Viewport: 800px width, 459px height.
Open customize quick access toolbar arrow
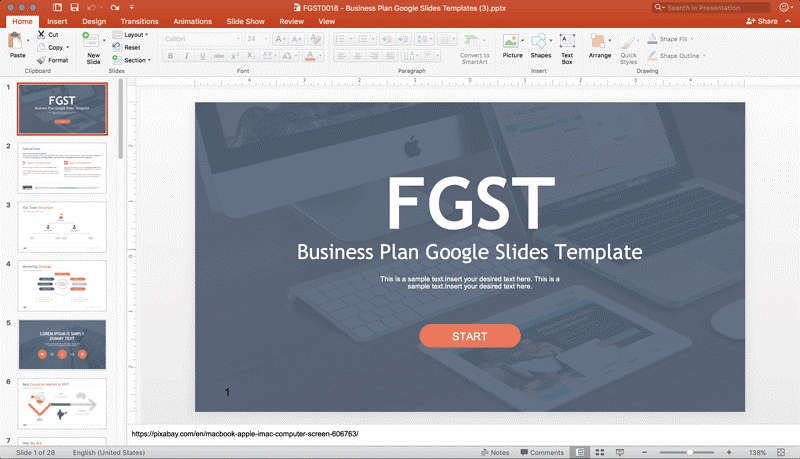132,8
